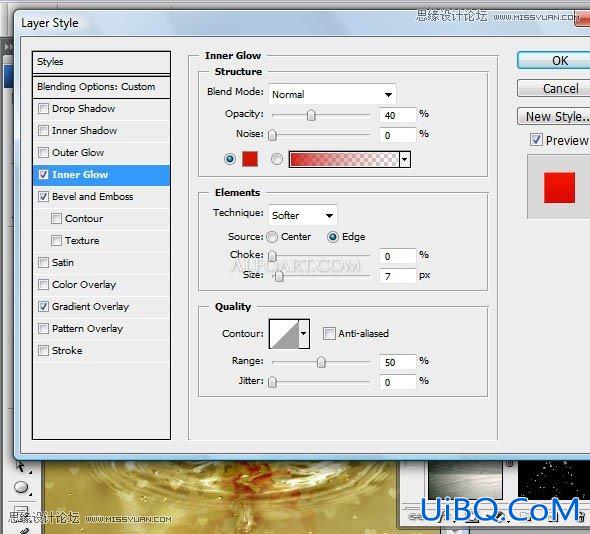Select the Gradient Overlay style row

click(x=101, y=307)
